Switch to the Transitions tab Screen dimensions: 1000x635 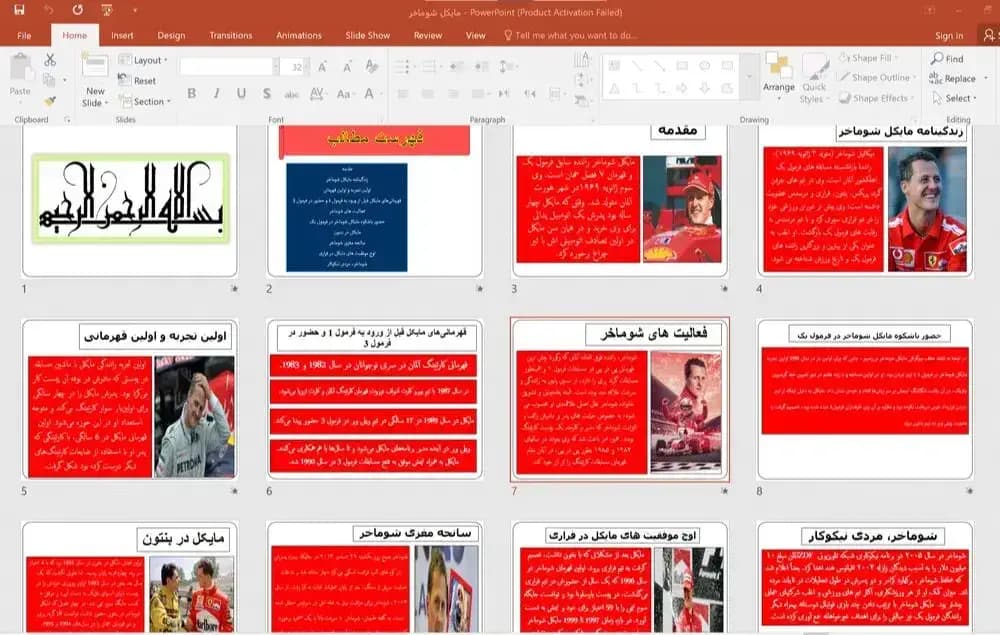pos(230,36)
